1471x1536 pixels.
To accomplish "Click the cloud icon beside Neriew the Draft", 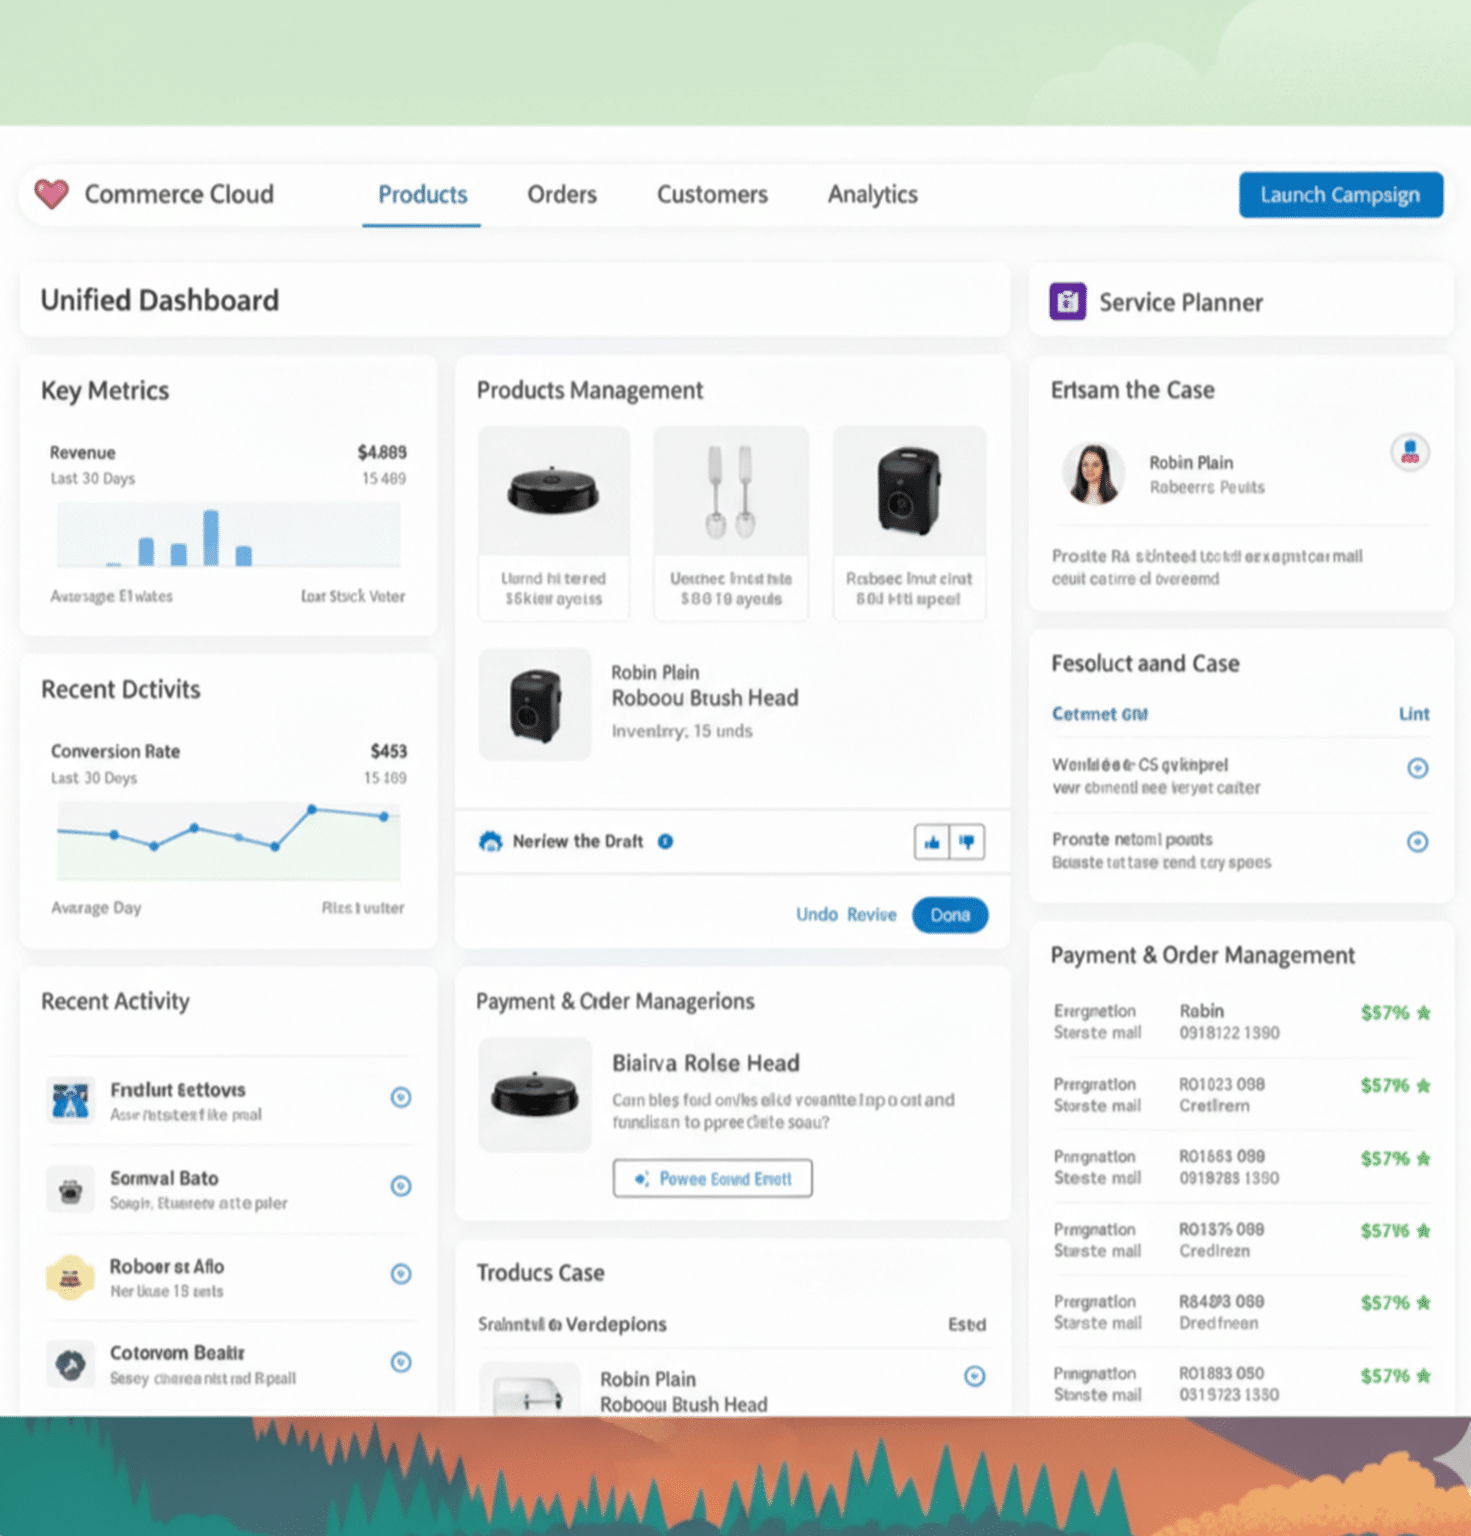I will (489, 841).
